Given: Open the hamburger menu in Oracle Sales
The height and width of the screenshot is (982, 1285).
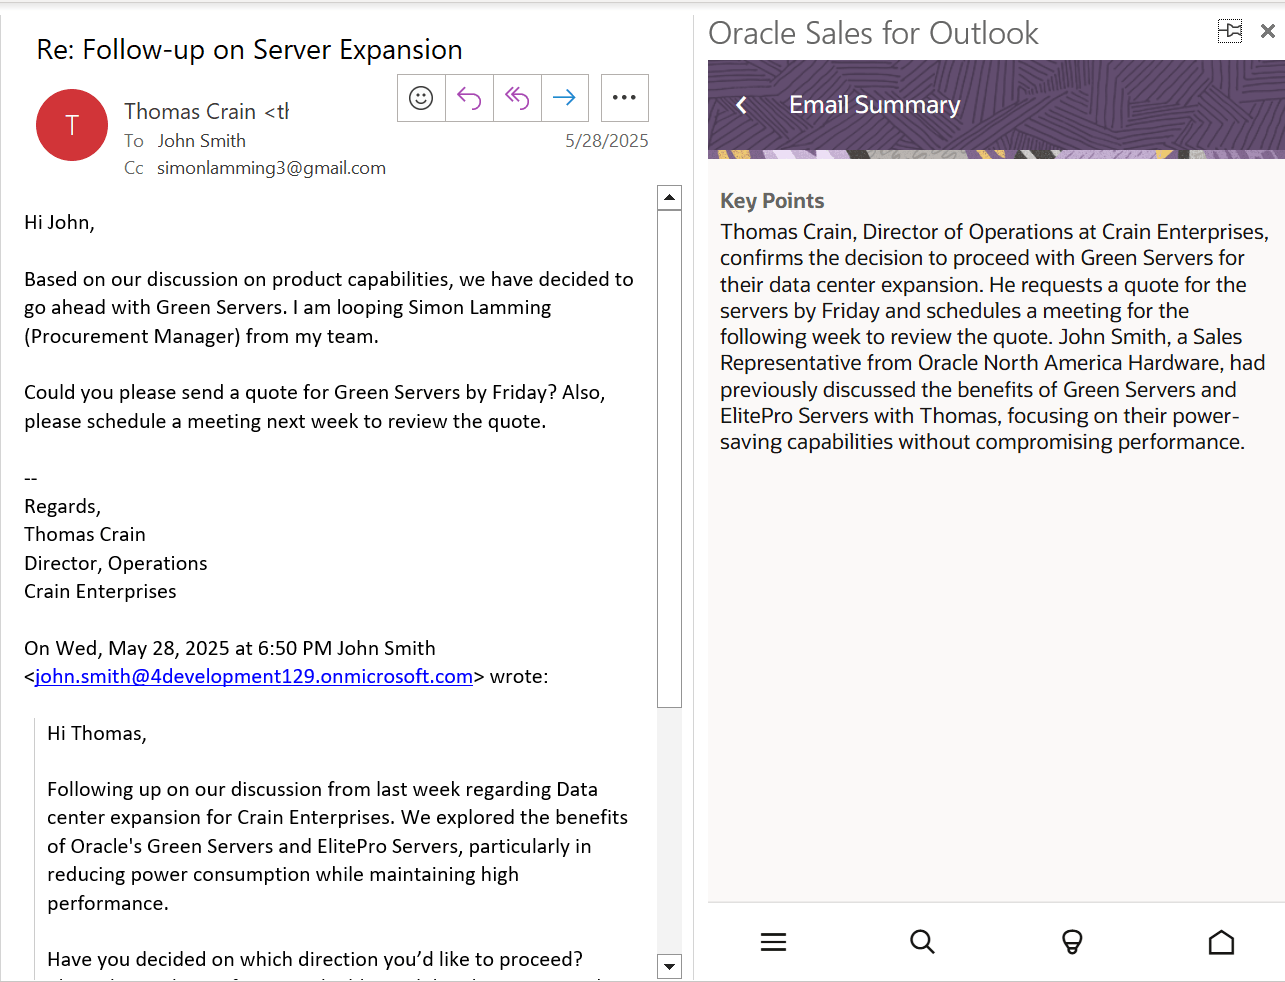Looking at the screenshot, I should pyautogui.click(x=773, y=942).
